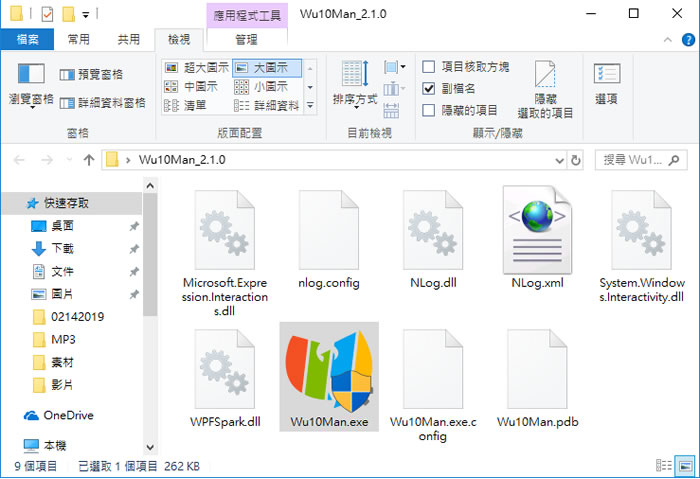Viewport: 700px width, 479px height.
Task: Switch to 詳細資料 details layout
Action: (x=267, y=105)
